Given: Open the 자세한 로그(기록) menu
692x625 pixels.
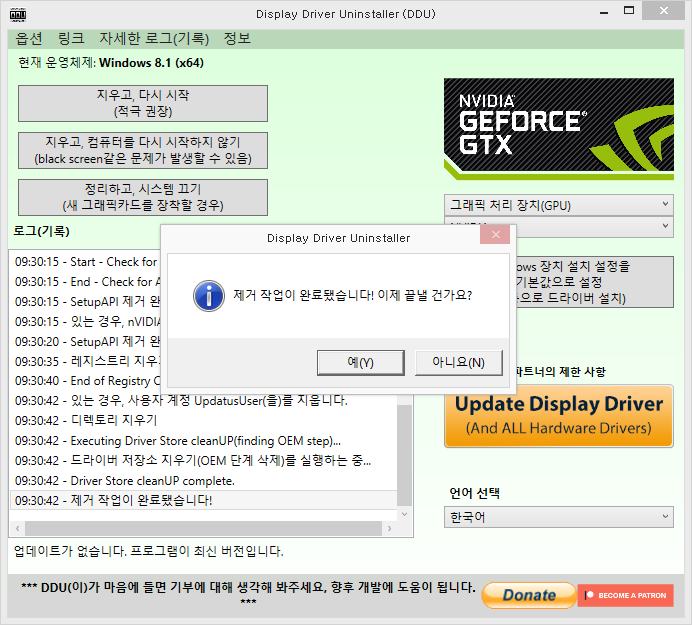Looking at the screenshot, I should tap(154, 39).
